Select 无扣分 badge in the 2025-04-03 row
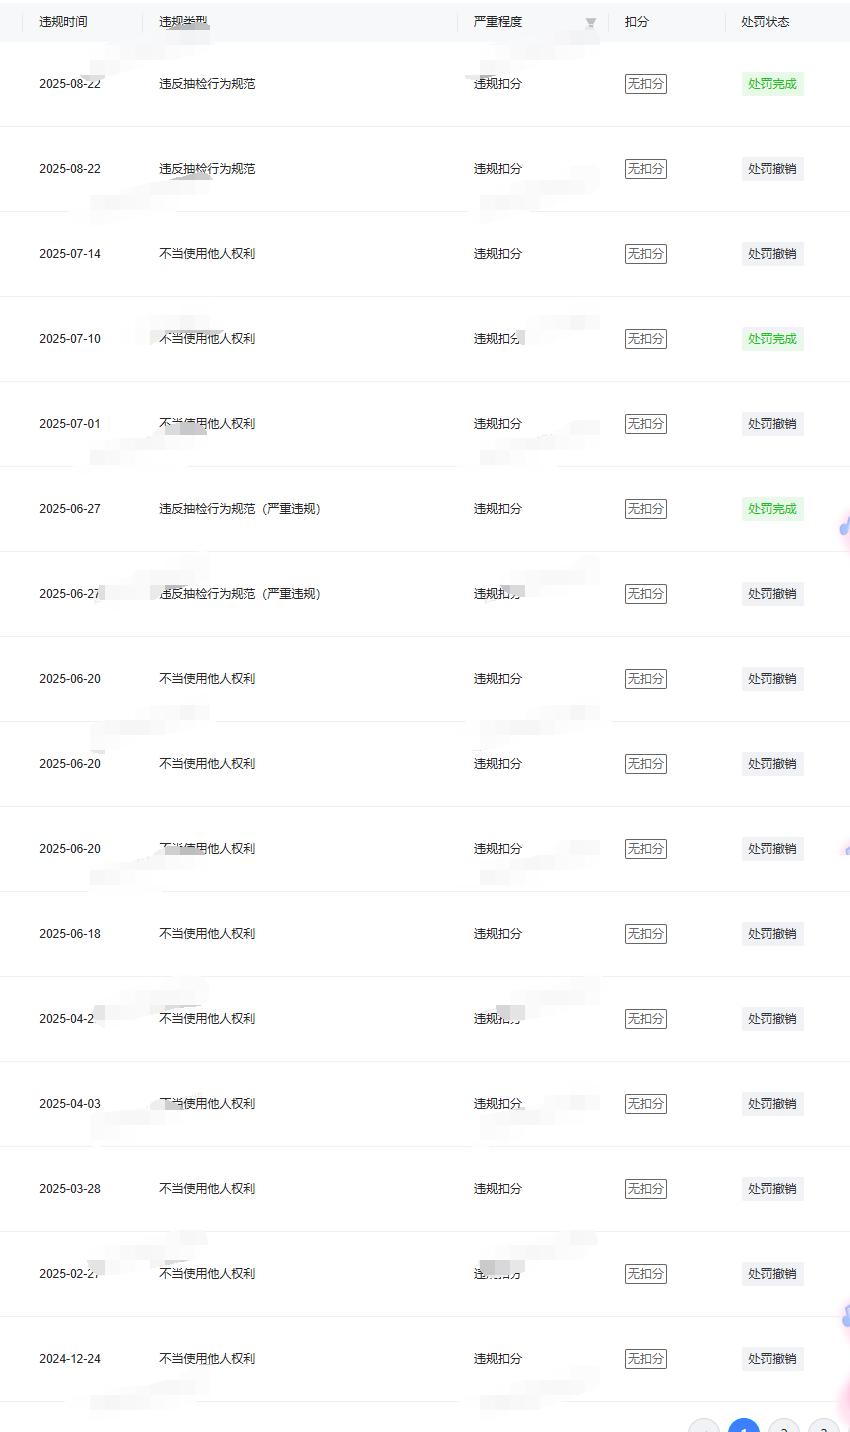This screenshot has width=850, height=1432. click(x=645, y=1104)
